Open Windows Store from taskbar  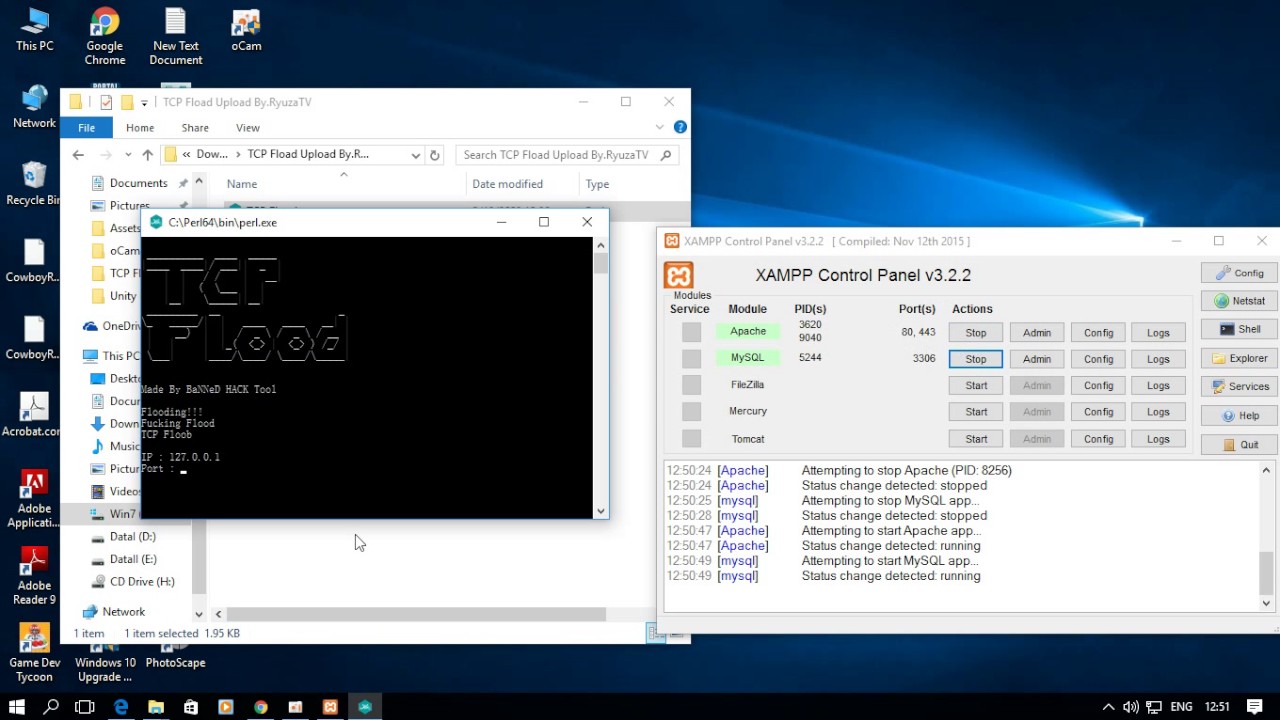[x=191, y=707]
